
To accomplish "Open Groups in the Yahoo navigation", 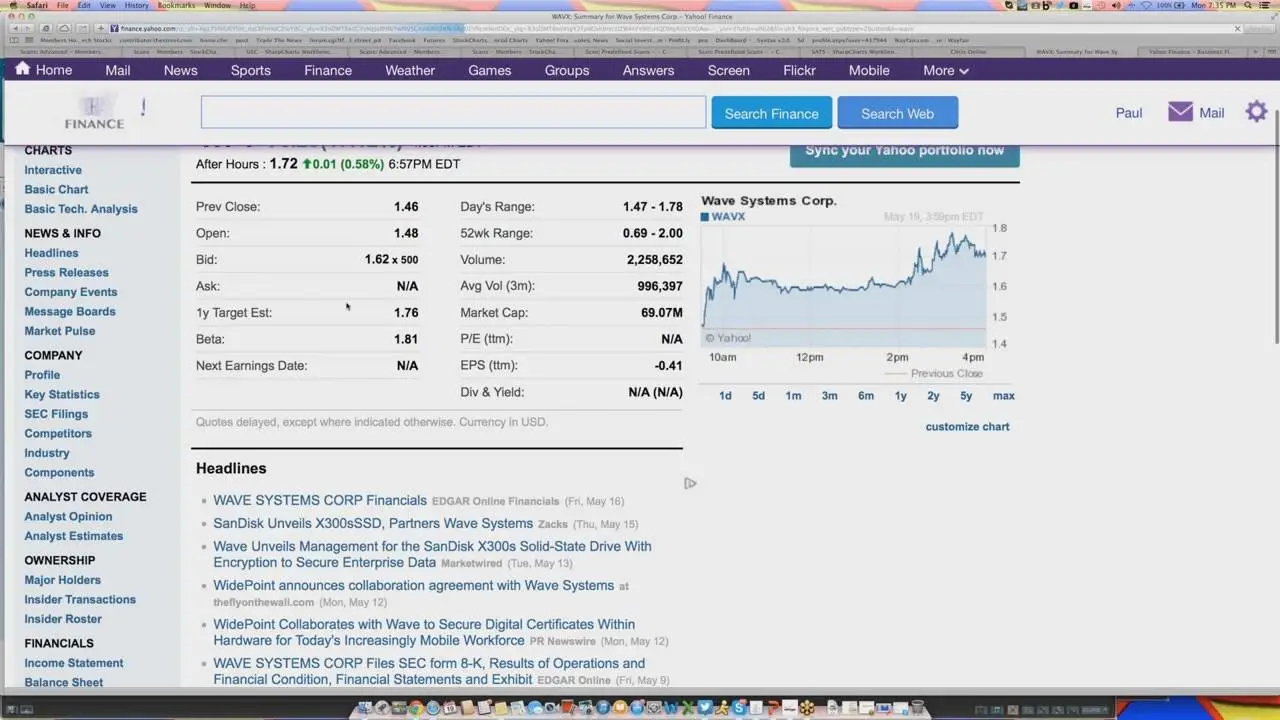I will (x=567, y=70).
